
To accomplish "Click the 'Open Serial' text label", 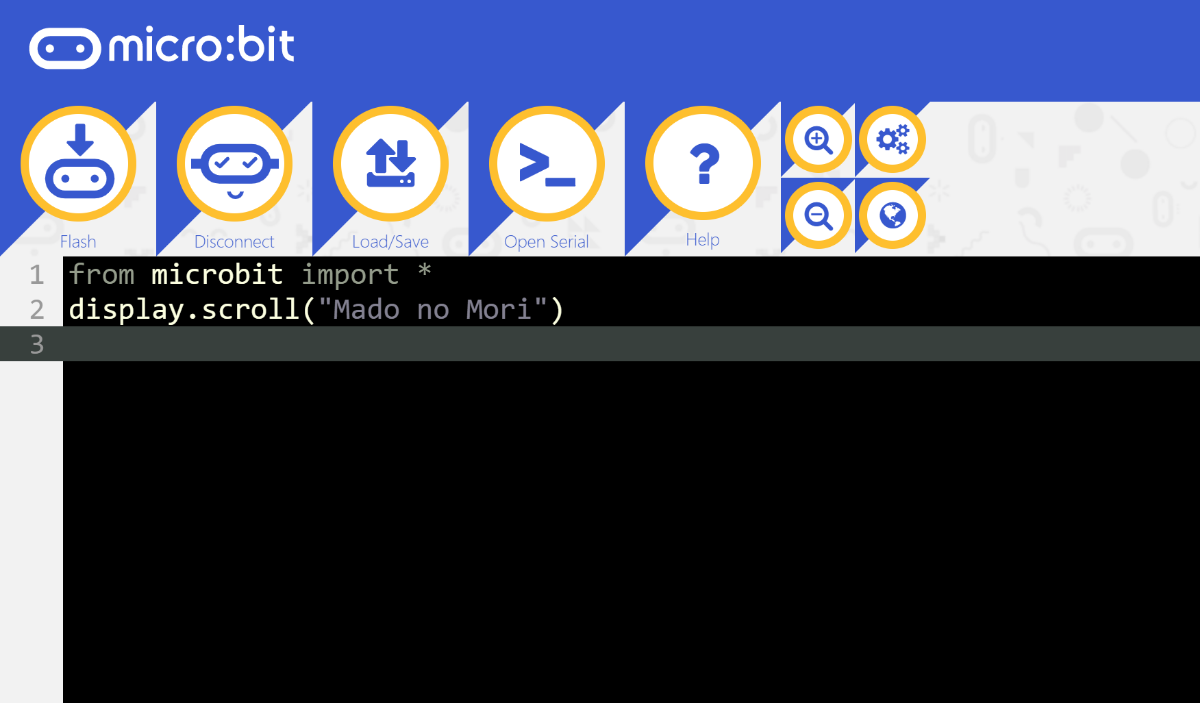I will (x=546, y=242).
